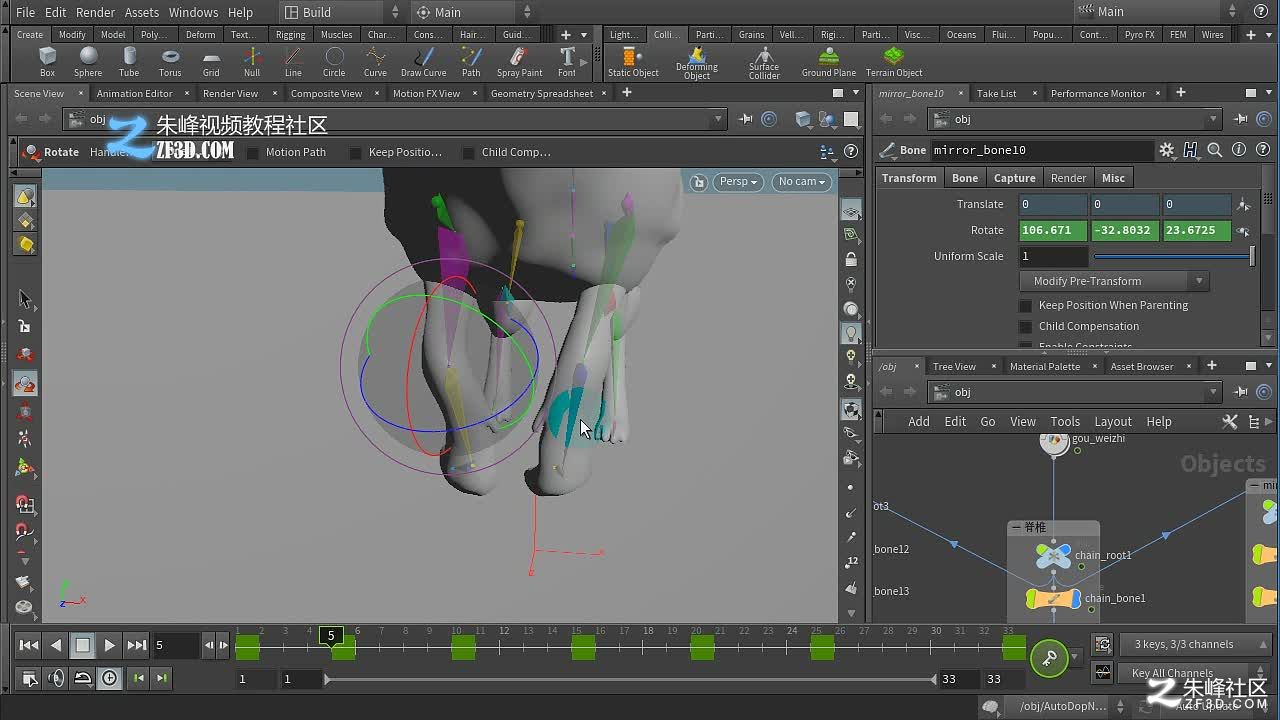This screenshot has height=720, width=1280.
Task: Open the No cam camera dropdown
Action: point(801,181)
